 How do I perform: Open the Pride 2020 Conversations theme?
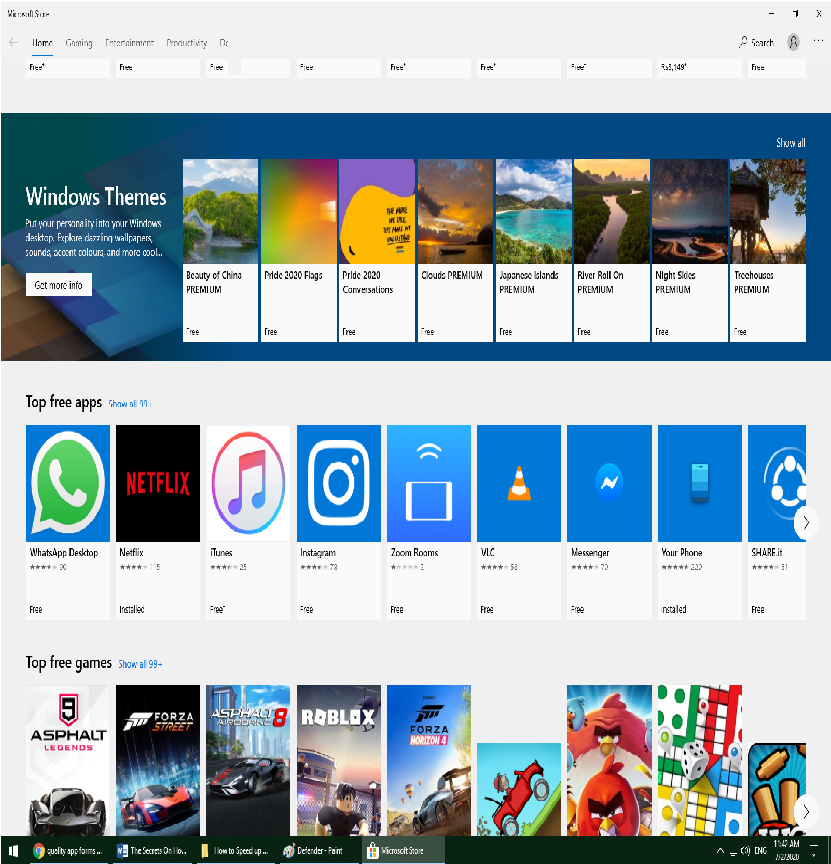click(377, 250)
